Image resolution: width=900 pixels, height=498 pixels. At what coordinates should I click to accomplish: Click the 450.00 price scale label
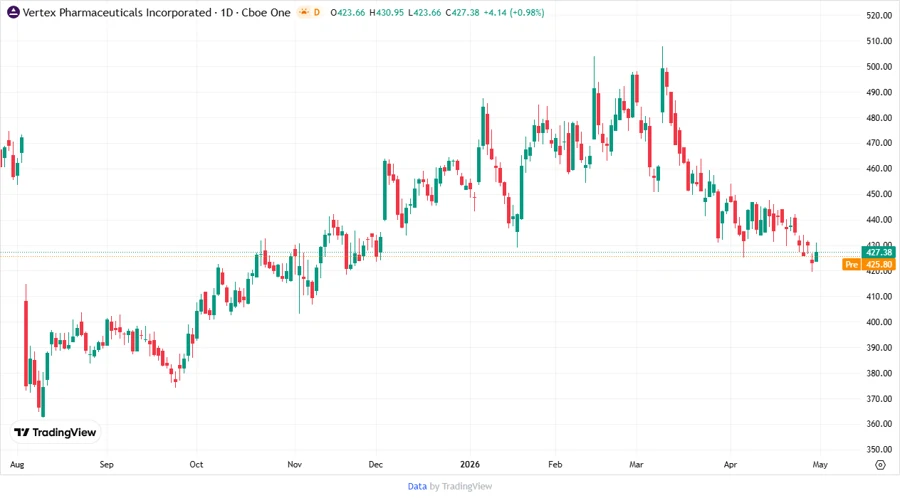click(879, 194)
